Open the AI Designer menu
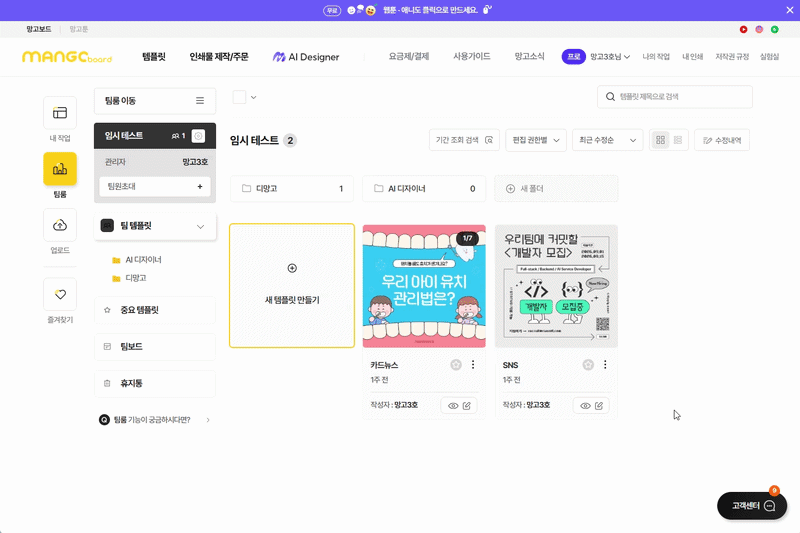 [306, 57]
